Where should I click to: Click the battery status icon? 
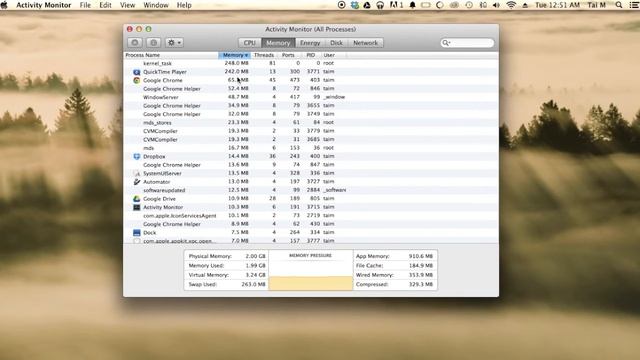tap(426, 5)
